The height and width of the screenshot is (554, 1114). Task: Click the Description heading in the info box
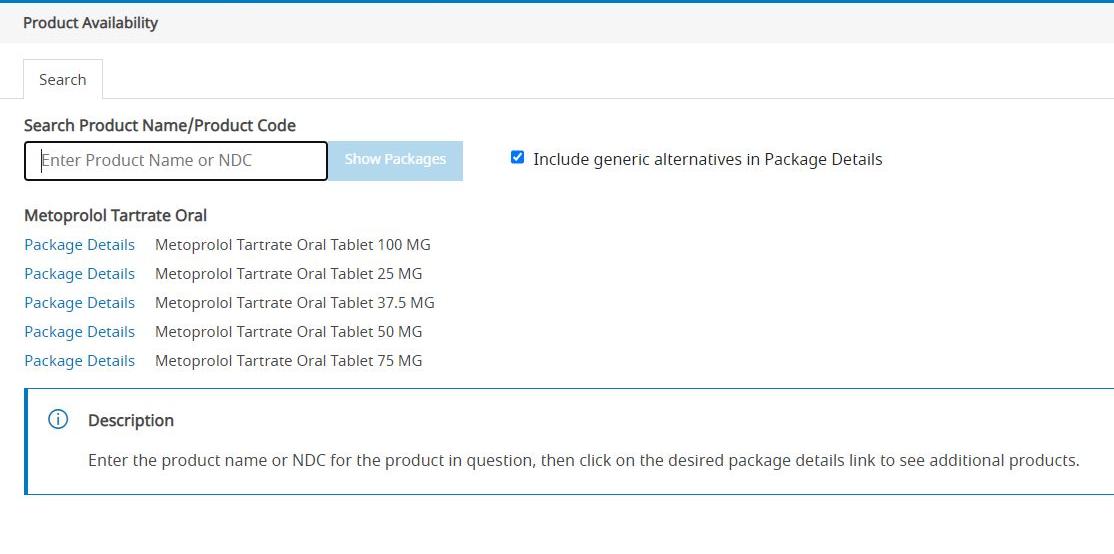click(131, 421)
